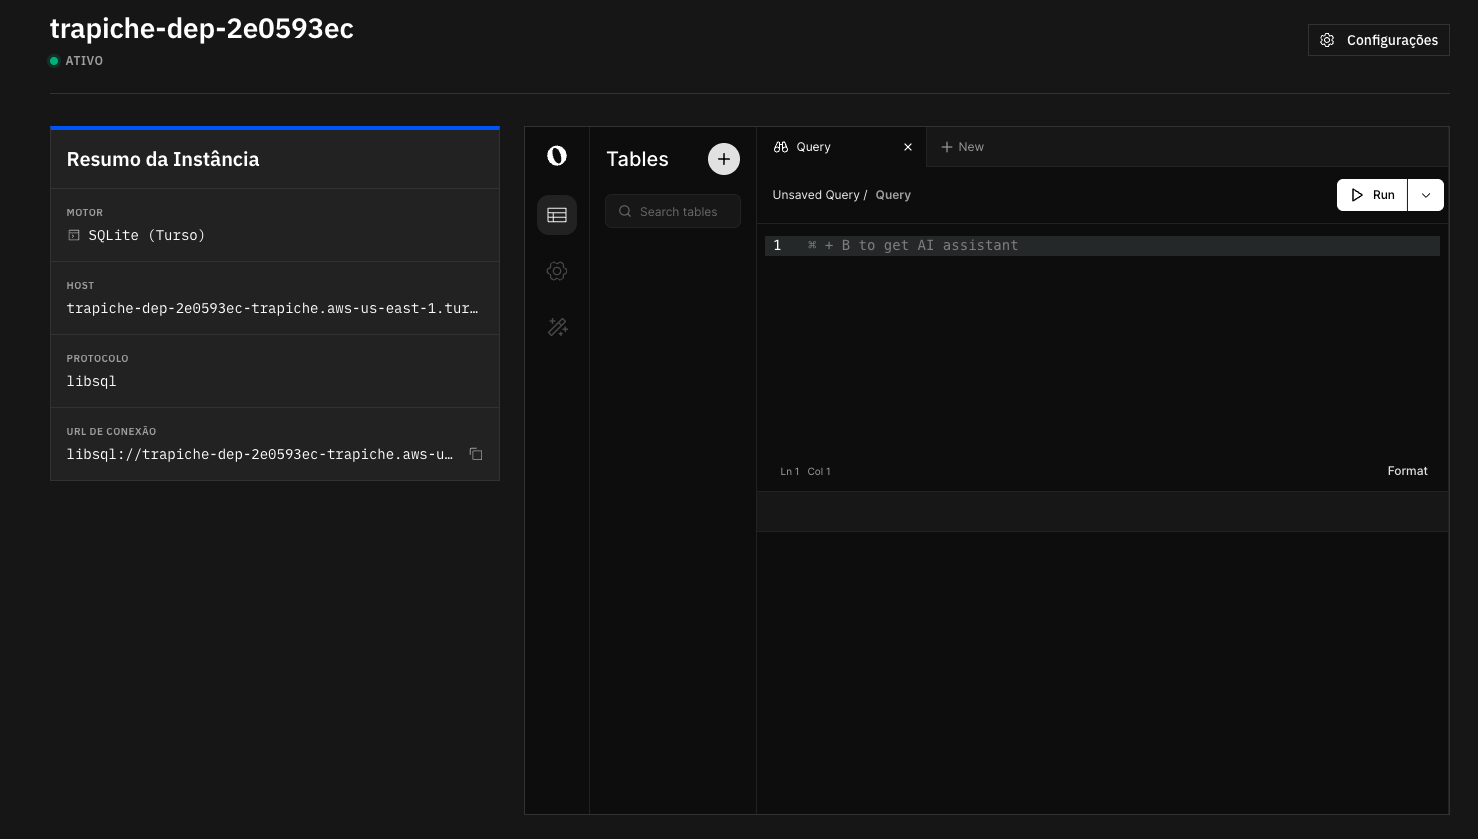1478x839 pixels.
Task: Close the Query tab
Action: [908, 147]
